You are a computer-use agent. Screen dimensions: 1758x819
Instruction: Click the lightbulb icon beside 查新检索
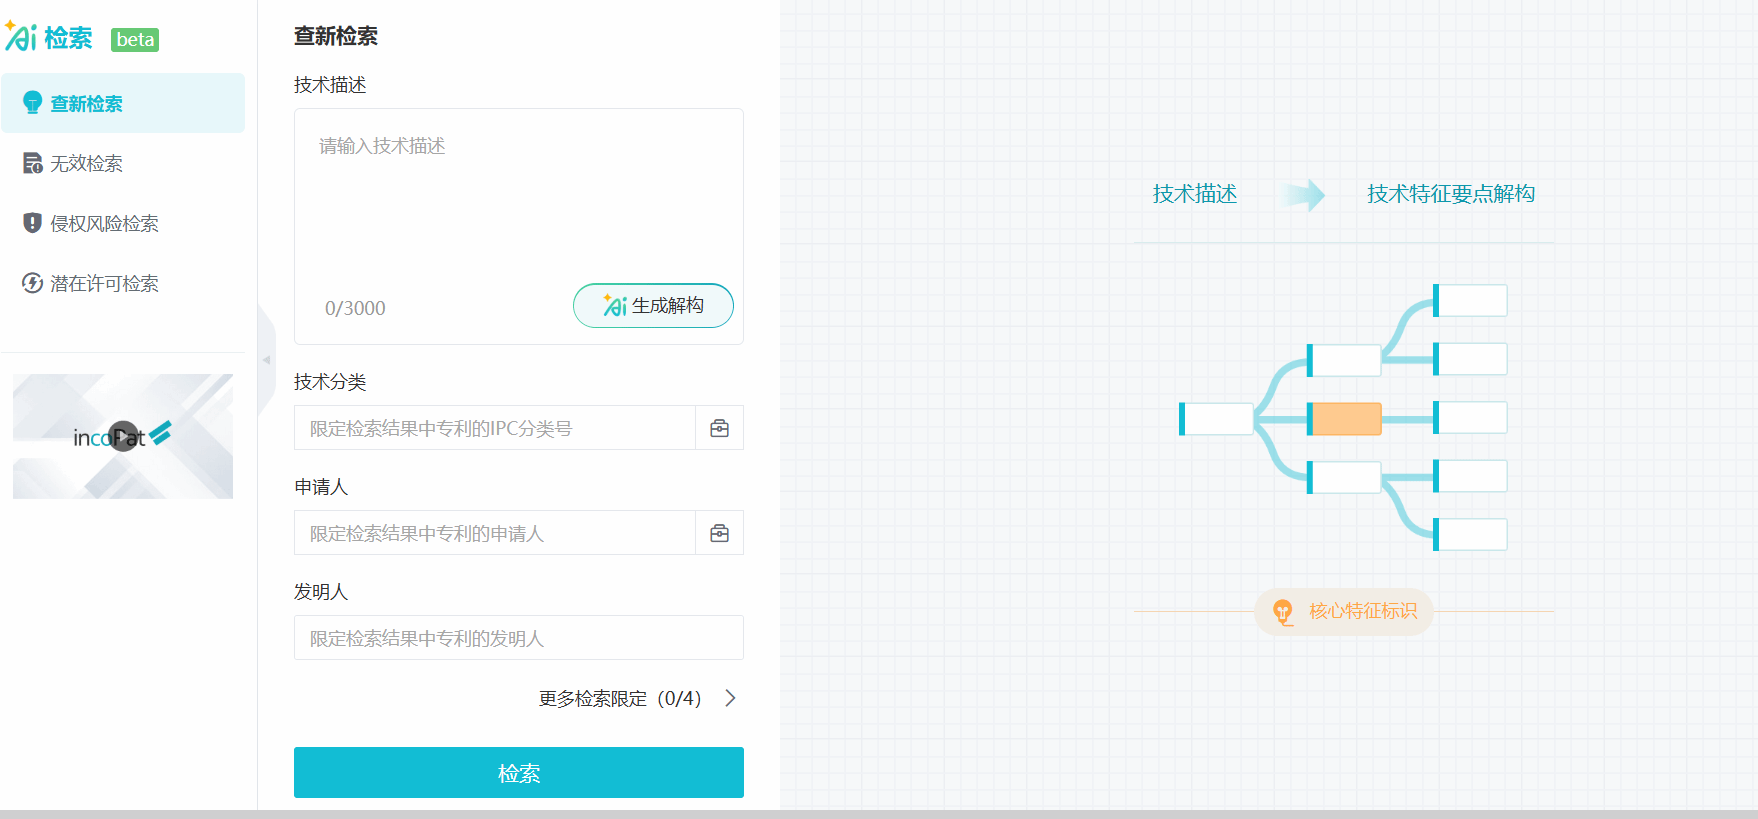[x=32, y=103]
